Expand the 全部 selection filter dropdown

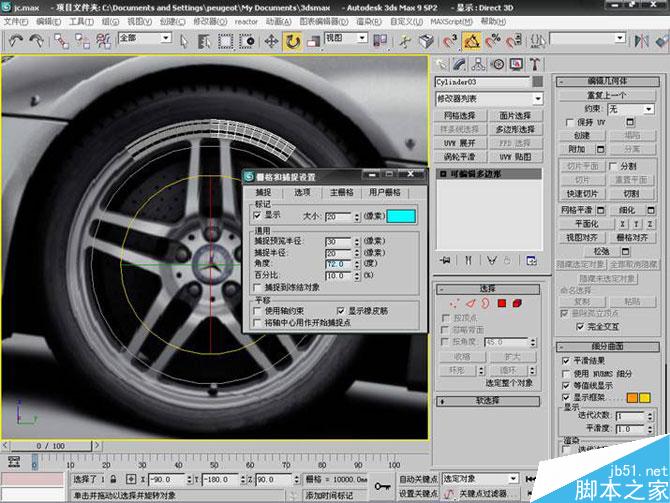146,40
